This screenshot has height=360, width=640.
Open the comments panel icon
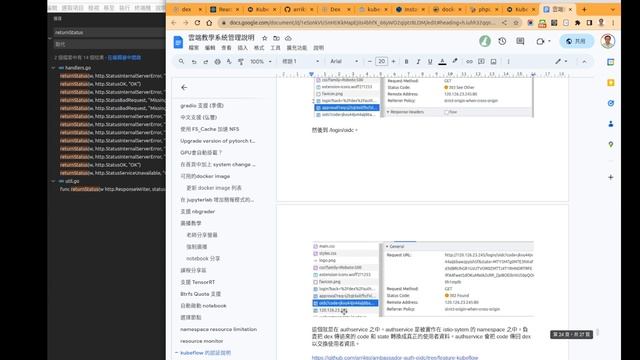point(520,41)
